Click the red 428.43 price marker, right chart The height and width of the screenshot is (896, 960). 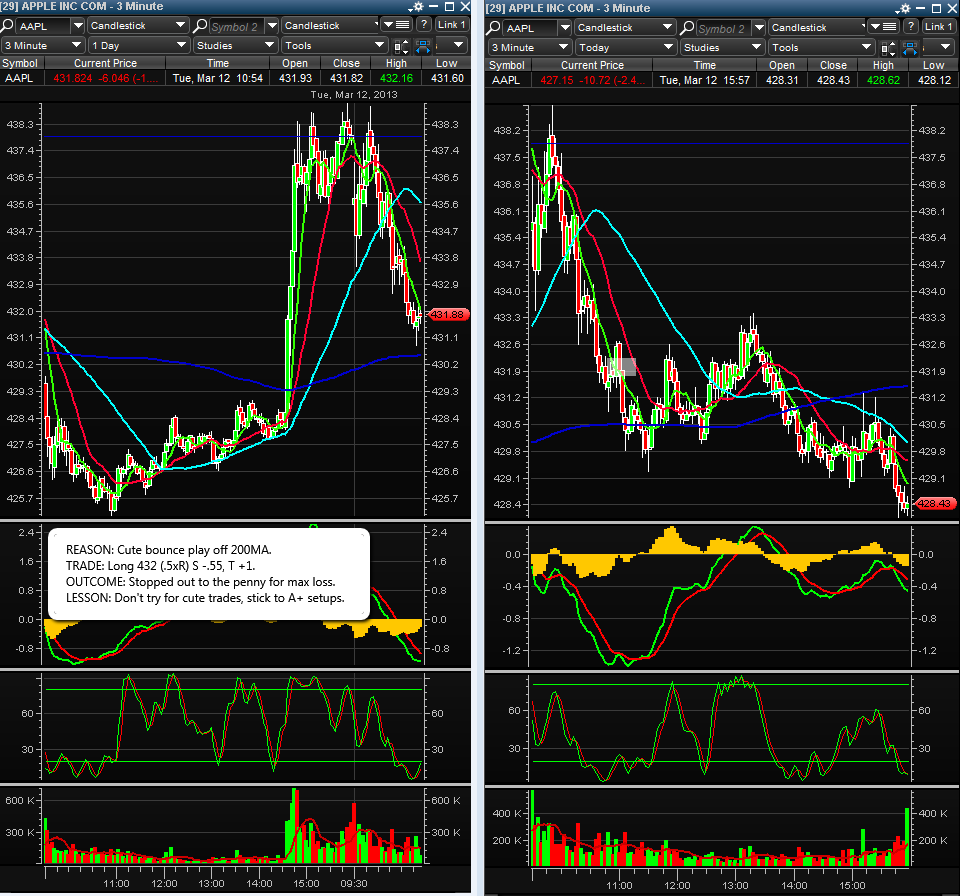click(x=935, y=503)
